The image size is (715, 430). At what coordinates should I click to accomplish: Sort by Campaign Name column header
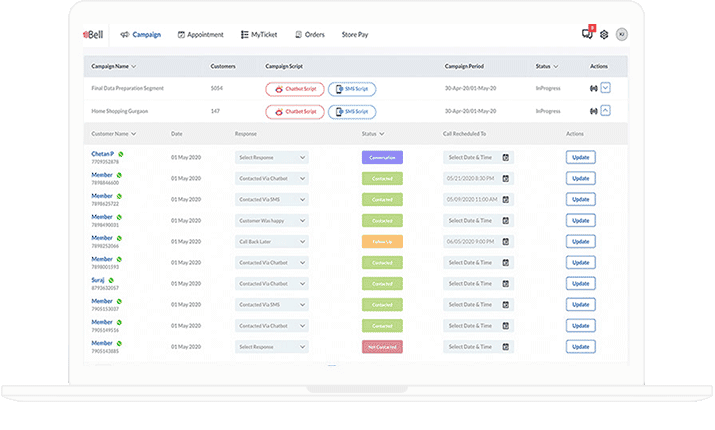pyautogui.click(x=114, y=66)
